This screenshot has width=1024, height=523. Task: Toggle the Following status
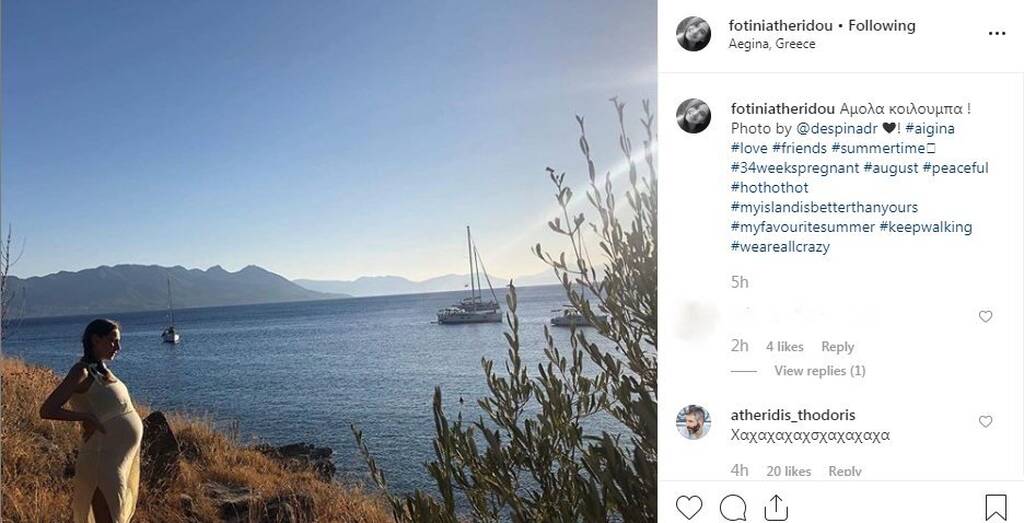click(882, 25)
